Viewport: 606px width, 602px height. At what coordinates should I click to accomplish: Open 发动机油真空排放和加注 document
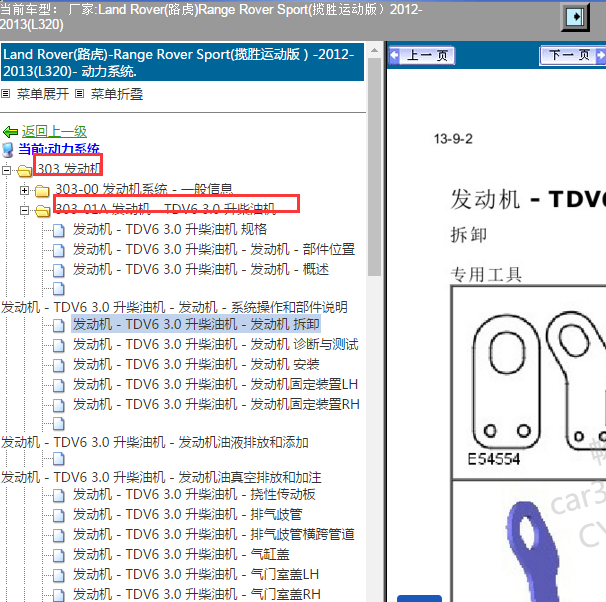click(x=161, y=477)
